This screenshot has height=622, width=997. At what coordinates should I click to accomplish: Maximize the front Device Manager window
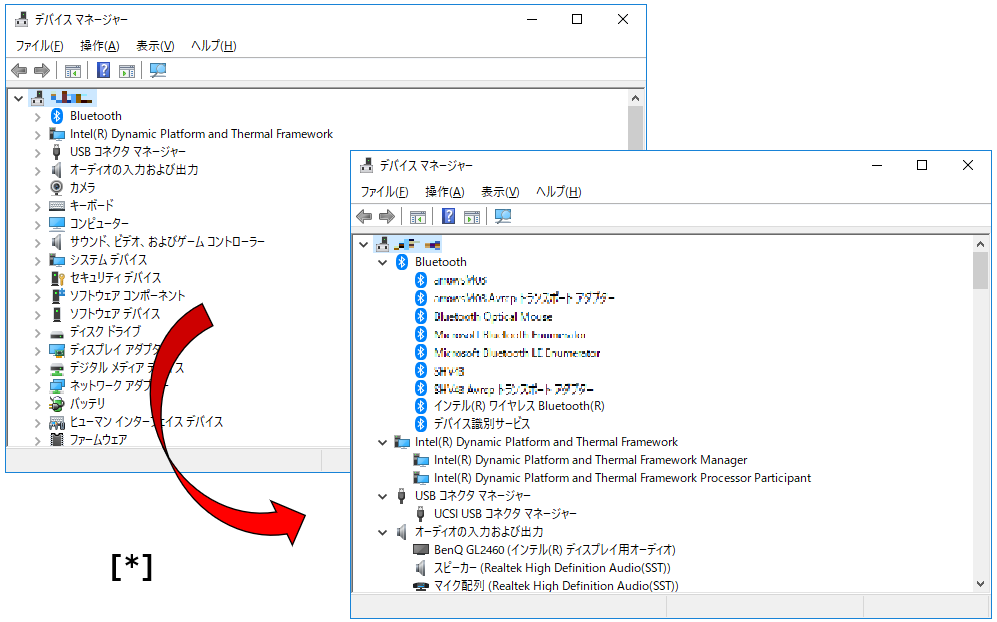[921, 165]
